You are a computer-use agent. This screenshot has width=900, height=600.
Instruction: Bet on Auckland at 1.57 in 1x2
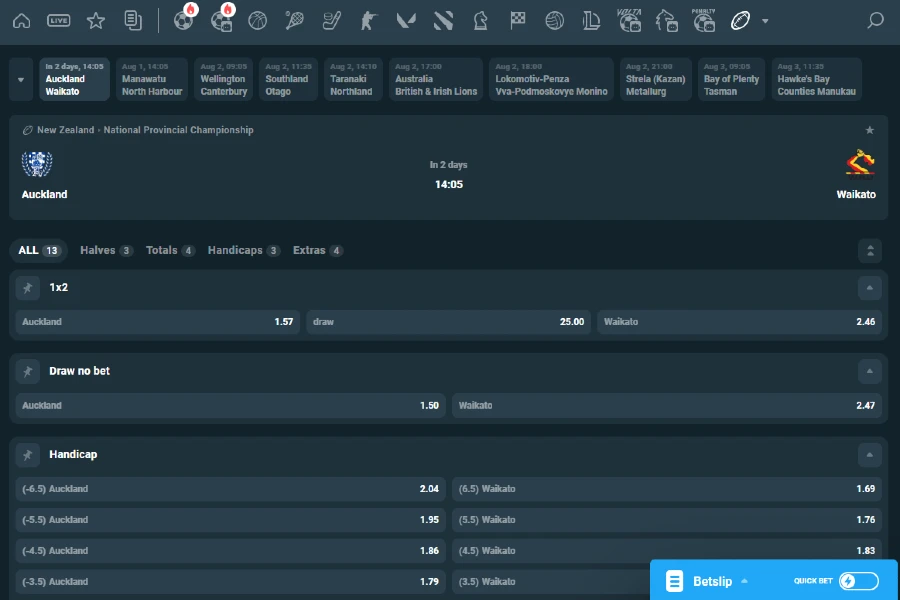157,322
